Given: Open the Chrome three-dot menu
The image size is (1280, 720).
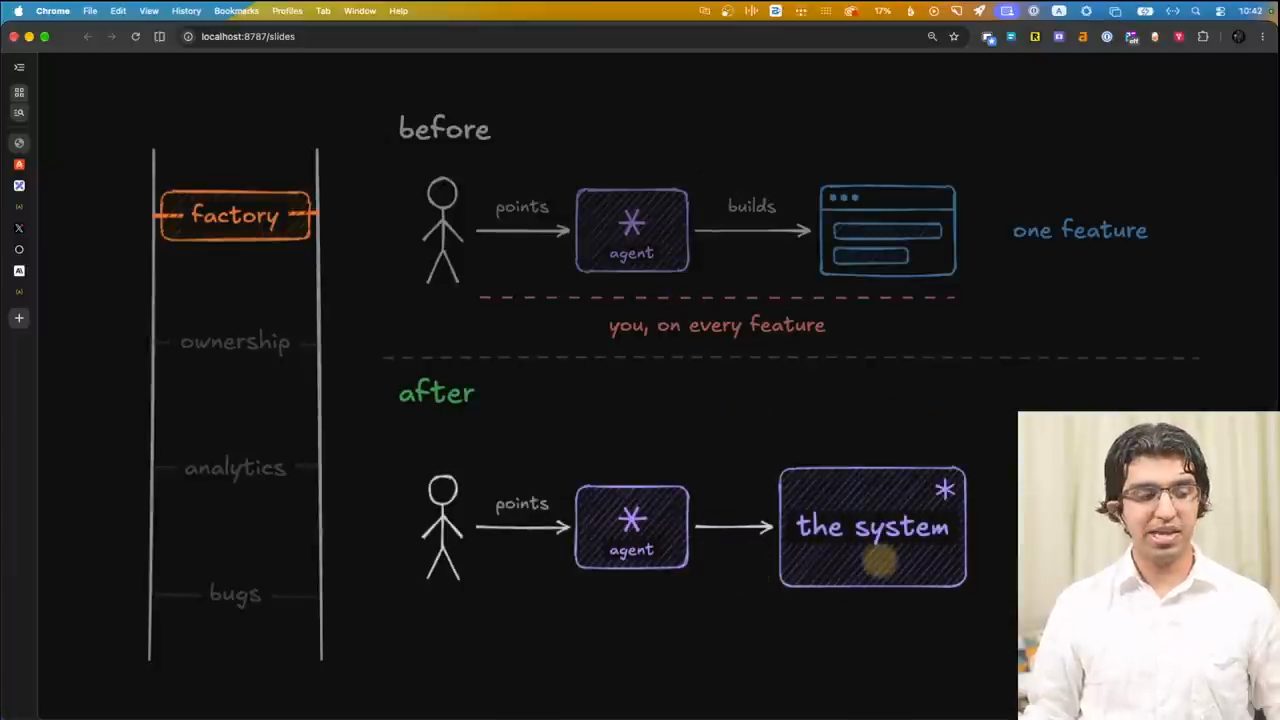Looking at the screenshot, I should pyautogui.click(x=1263, y=37).
